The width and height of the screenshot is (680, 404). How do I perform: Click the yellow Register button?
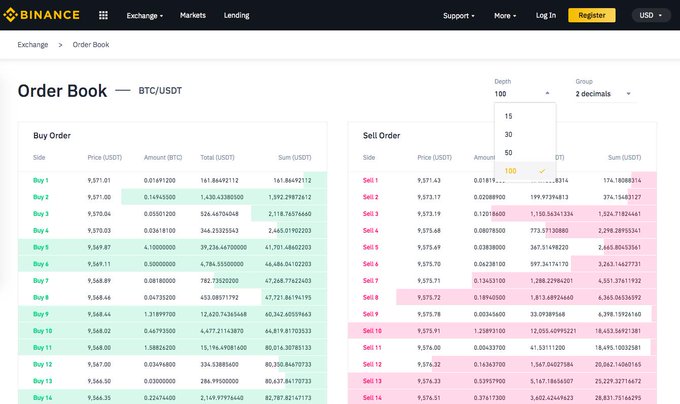[592, 15]
